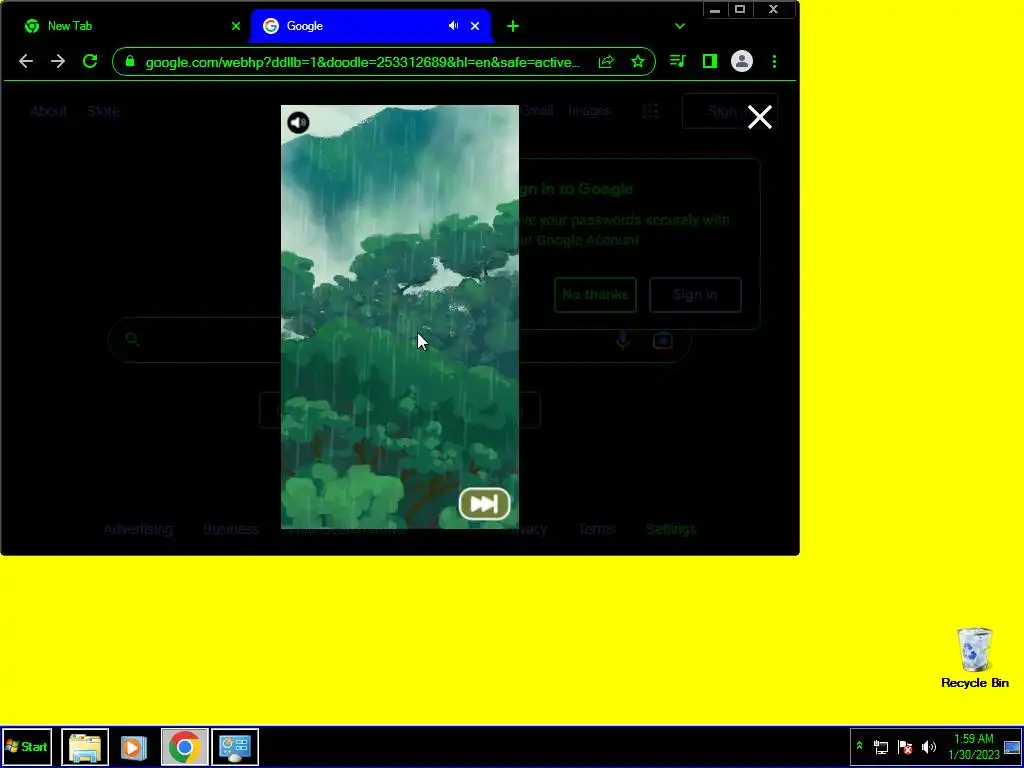Select the Recycle Bin desktop icon
The image size is (1024, 768).
click(x=975, y=658)
